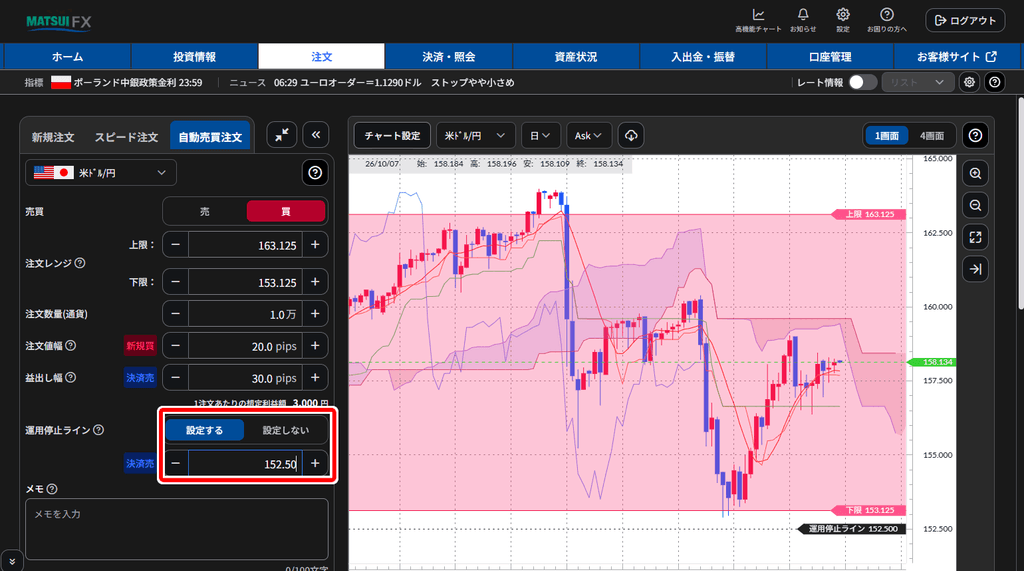
Task: Click the 注文値幅 help icon
Action: coord(71,345)
